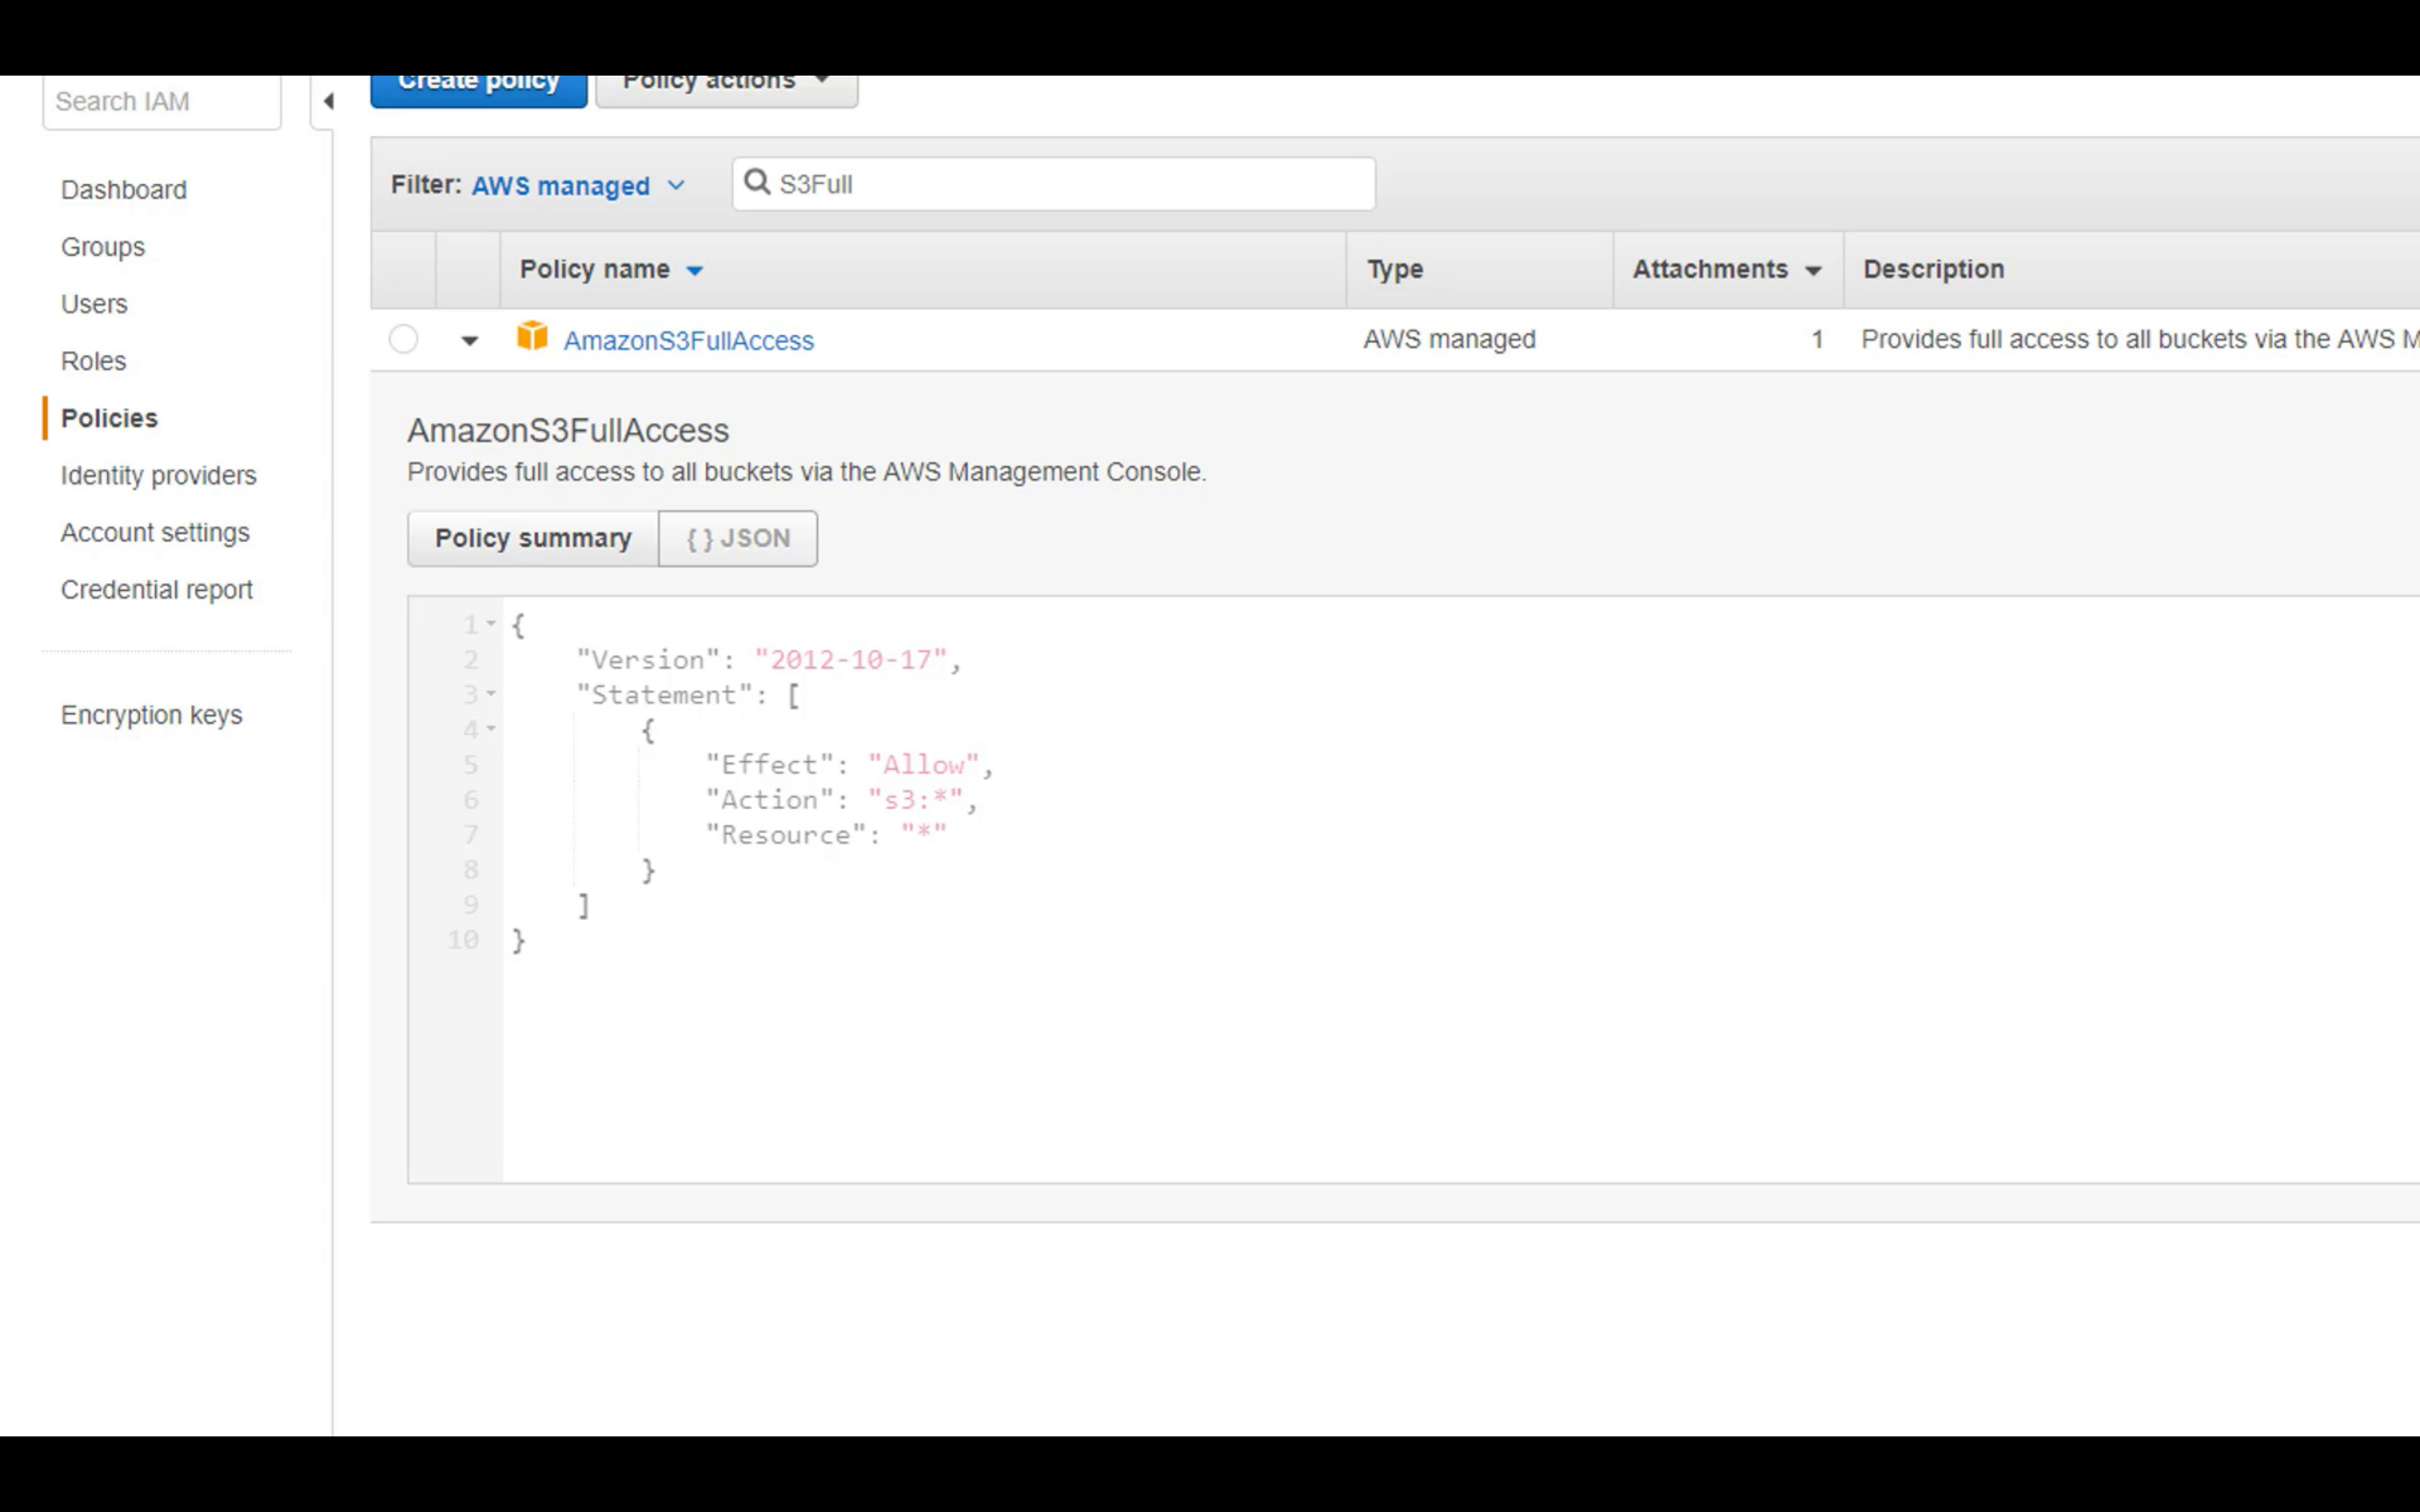Open the AWS managed filter dropdown
This screenshot has width=2420, height=1512.
coord(578,186)
